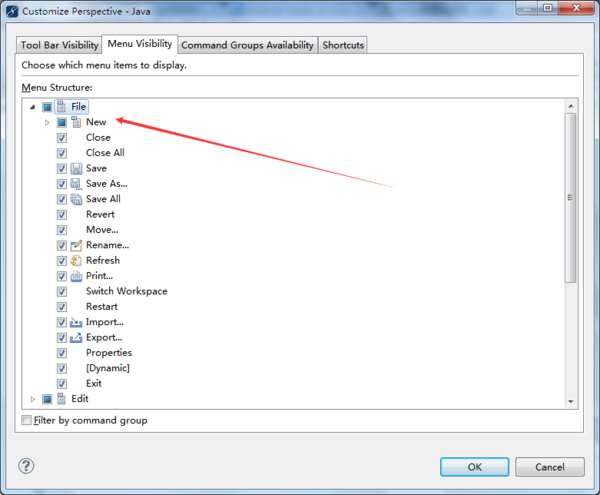Select the Export... row label
The width and height of the screenshot is (600, 495).
(104, 337)
